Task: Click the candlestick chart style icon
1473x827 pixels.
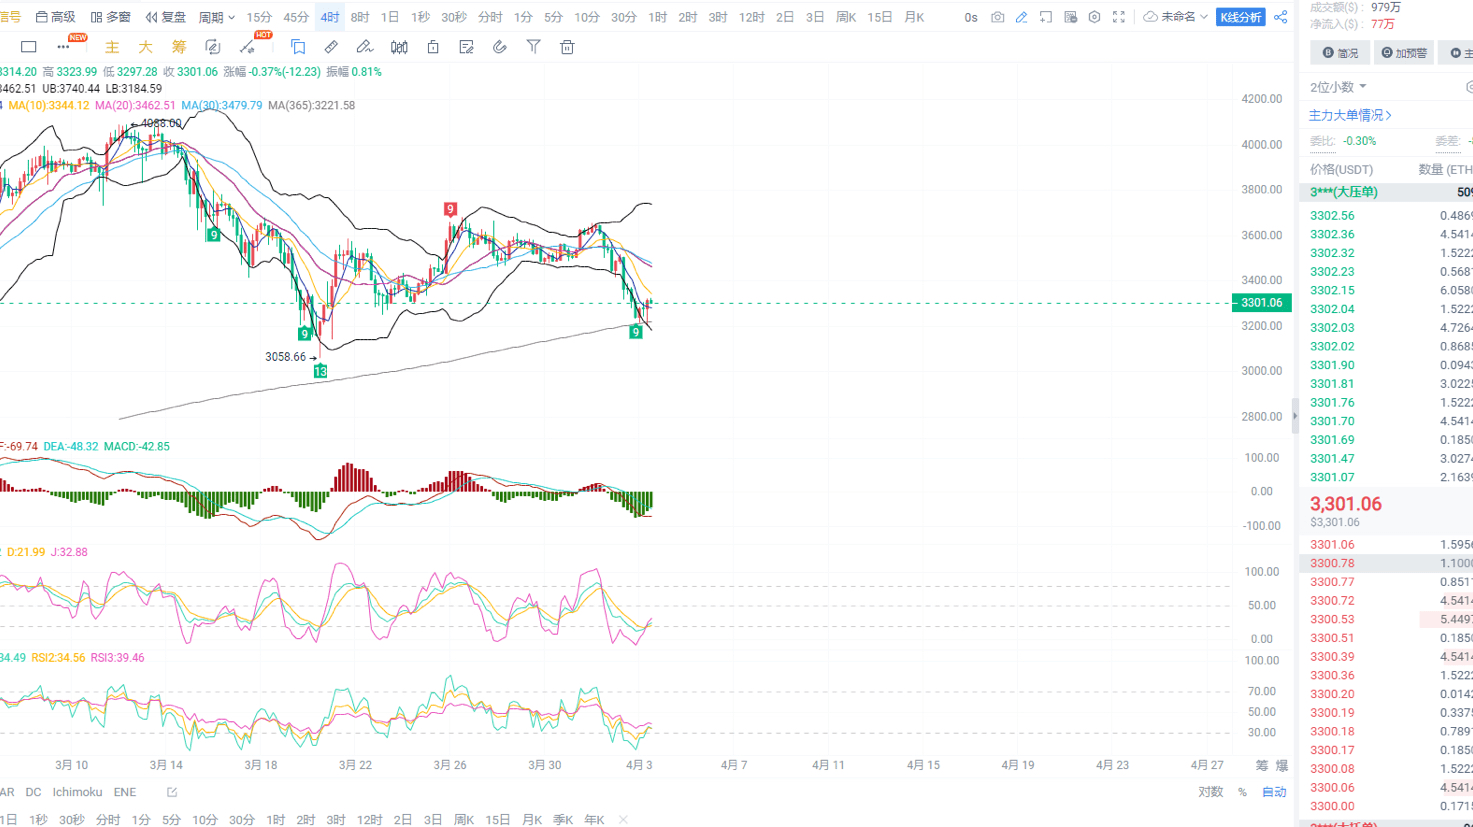Action: coord(399,47)
